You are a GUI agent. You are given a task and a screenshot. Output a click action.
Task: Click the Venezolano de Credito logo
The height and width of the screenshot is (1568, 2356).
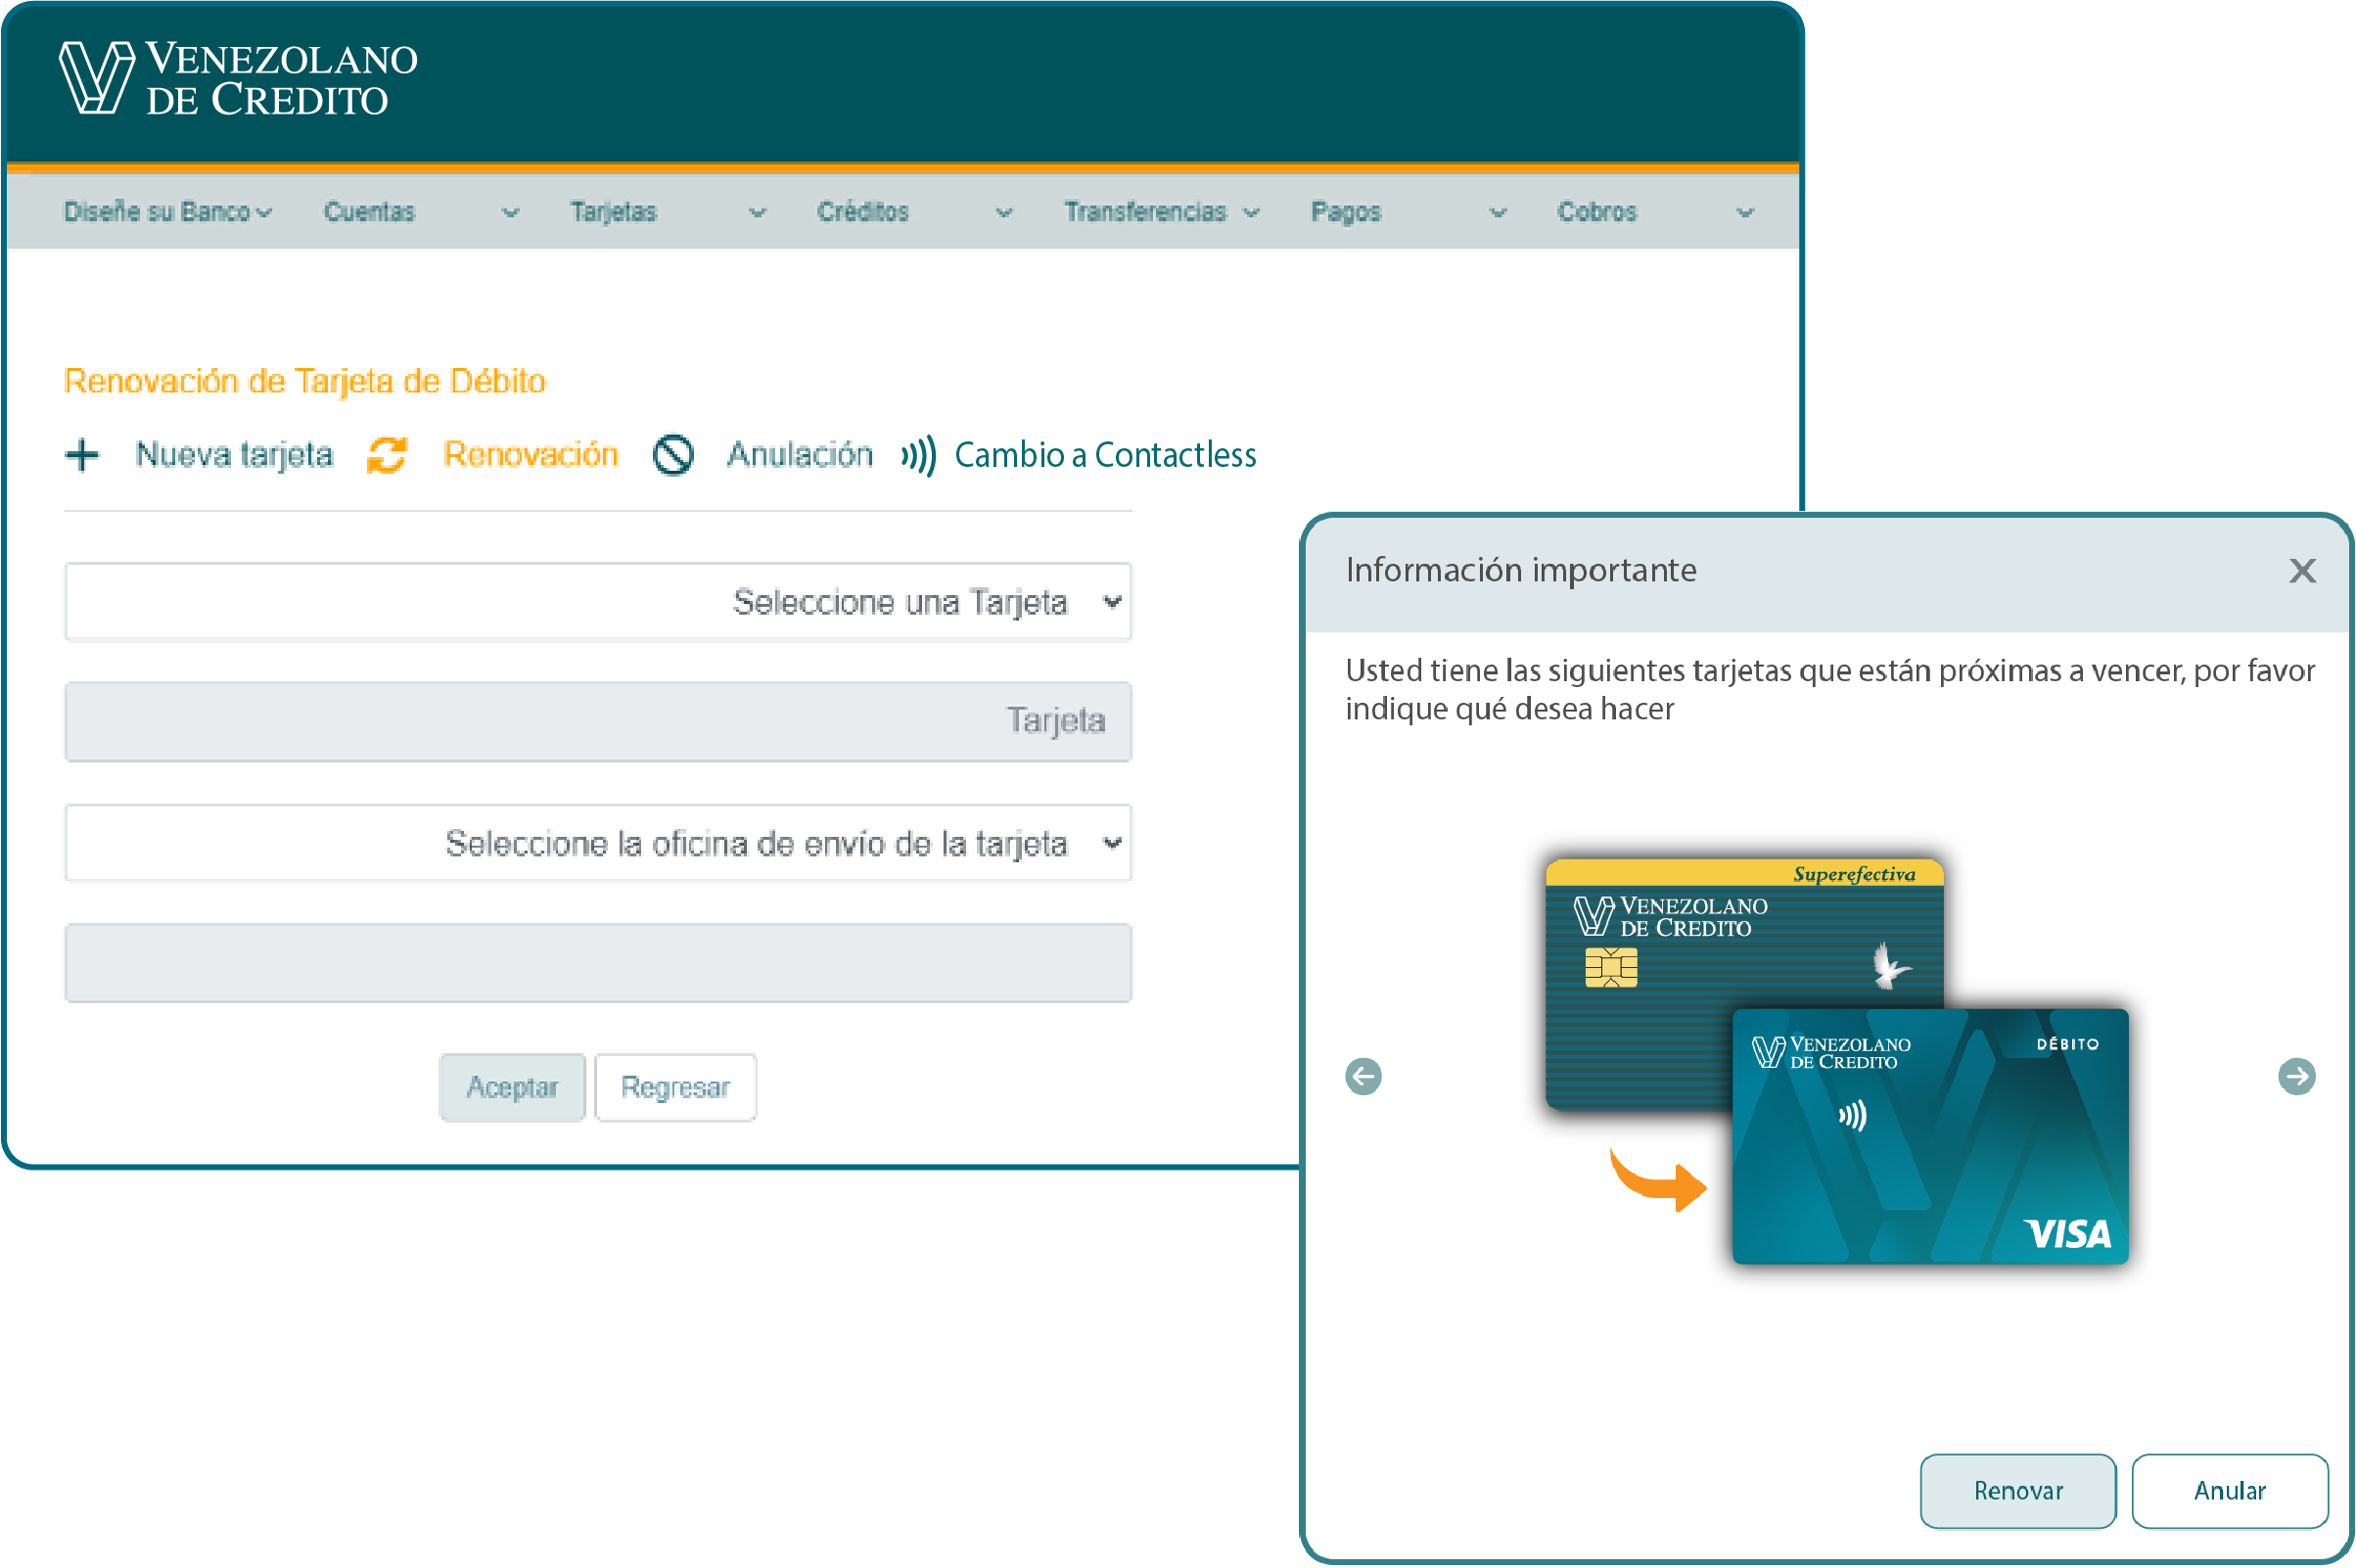(238, 79)
